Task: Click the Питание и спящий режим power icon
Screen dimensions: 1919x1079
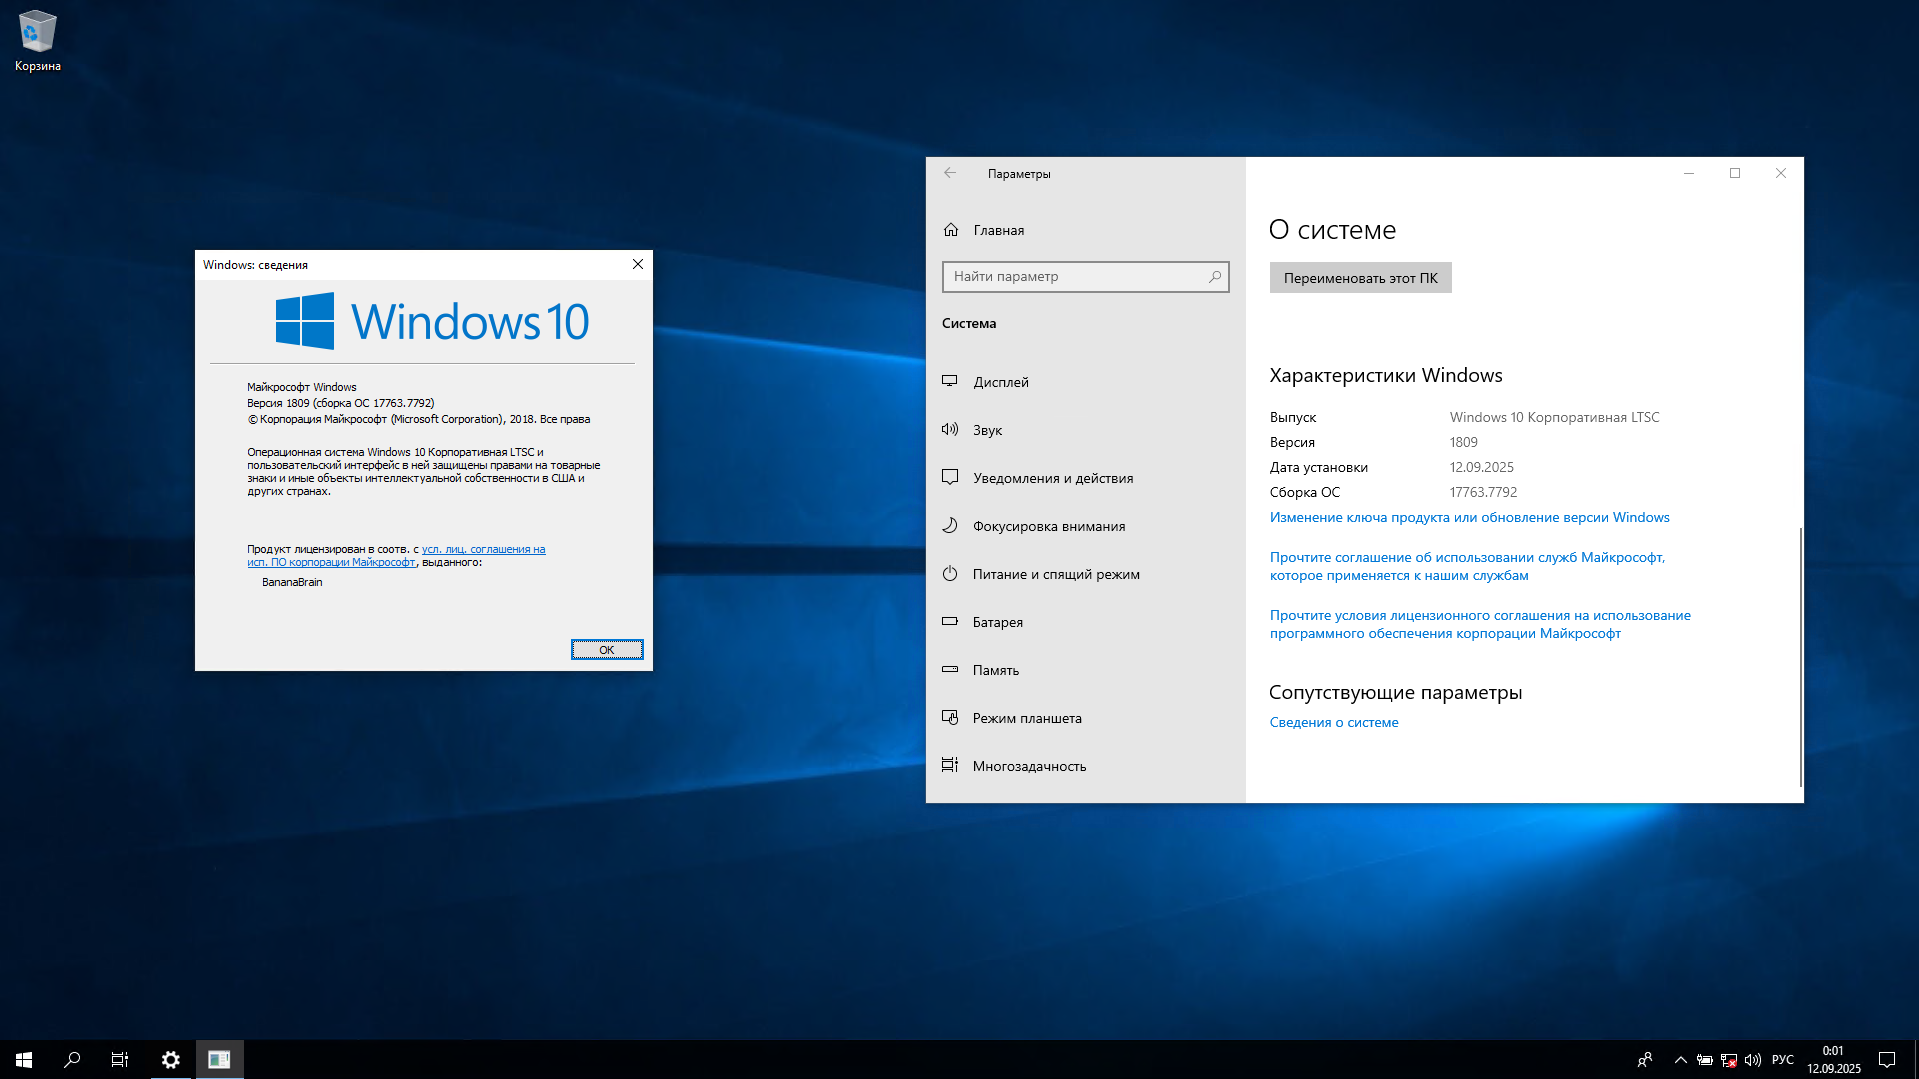Action: (950, 574)
